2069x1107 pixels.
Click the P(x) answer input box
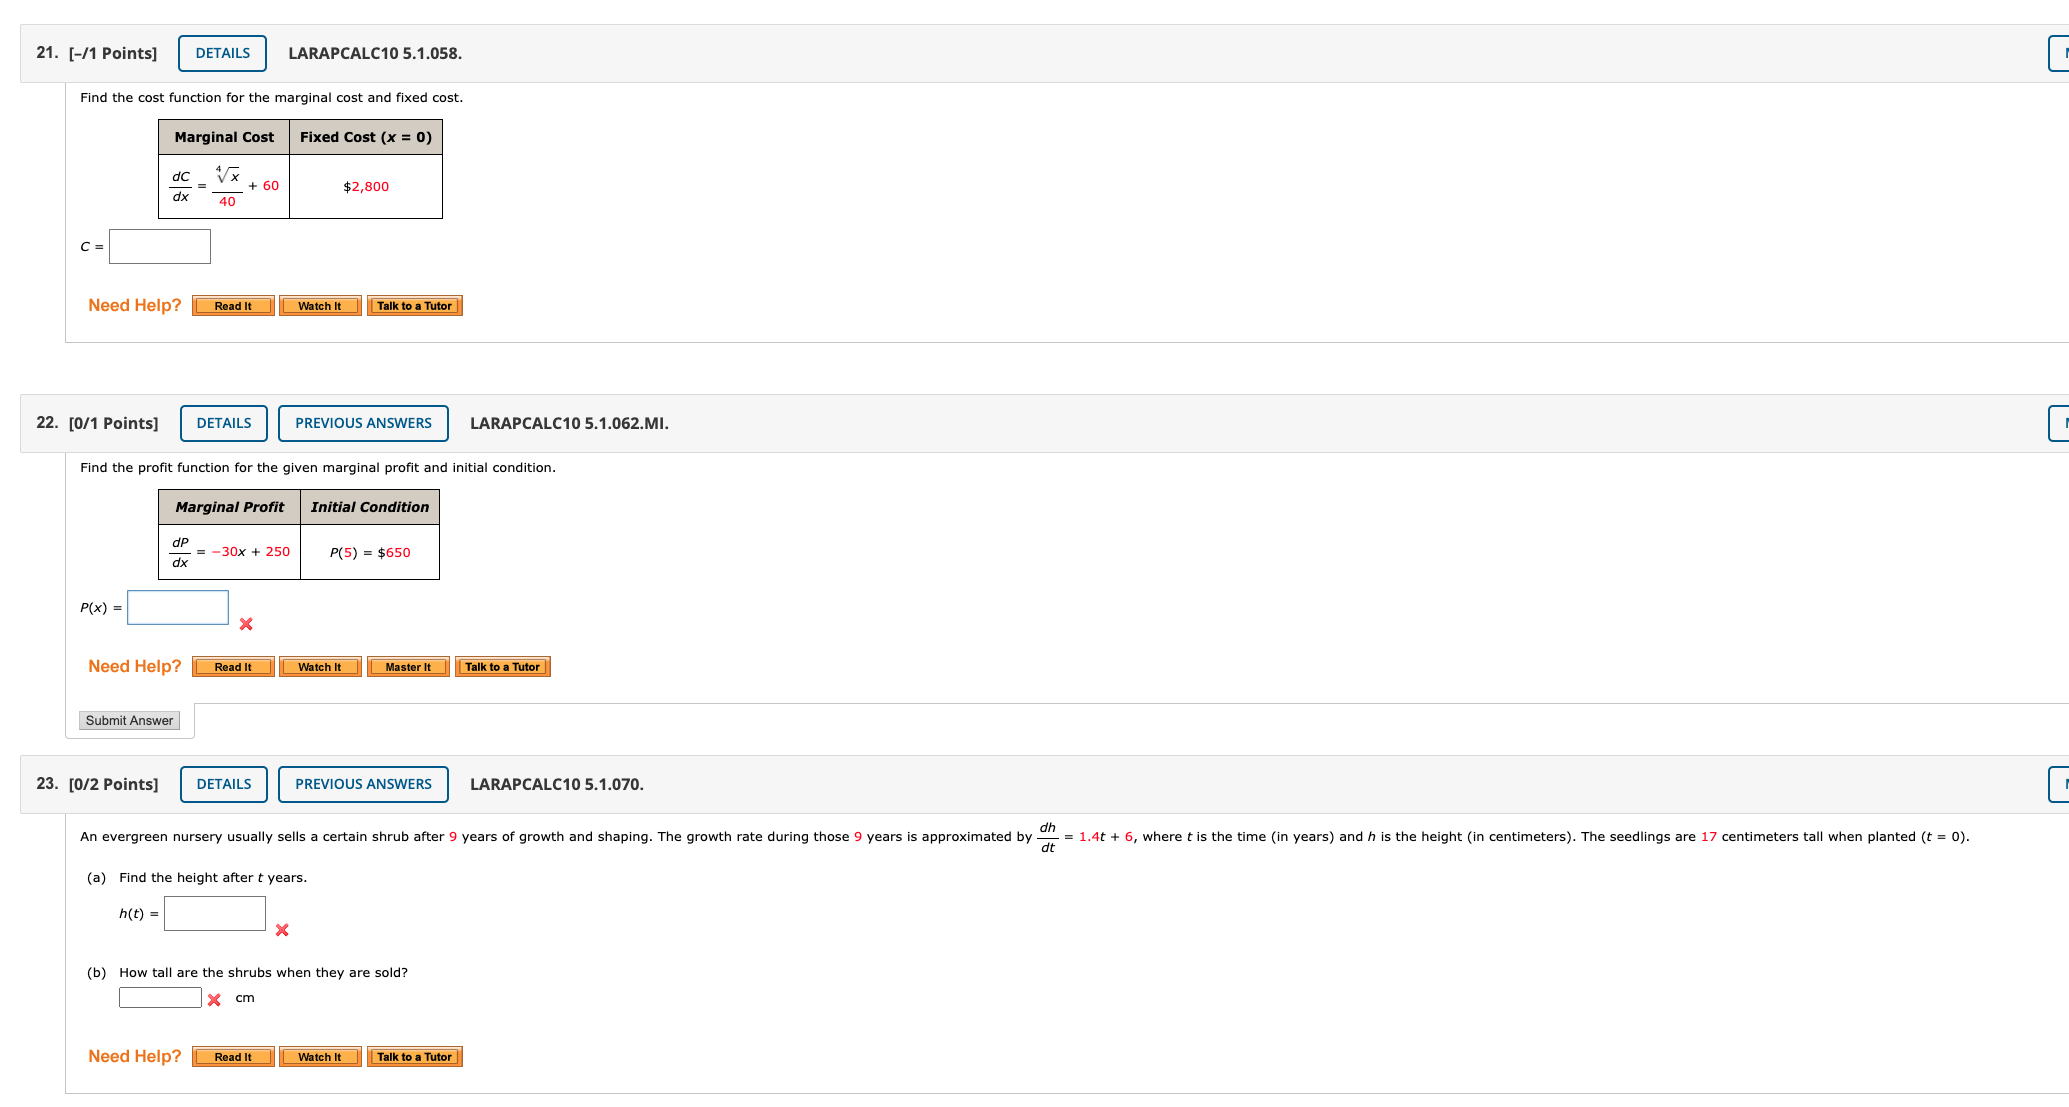tap(178, 608)
